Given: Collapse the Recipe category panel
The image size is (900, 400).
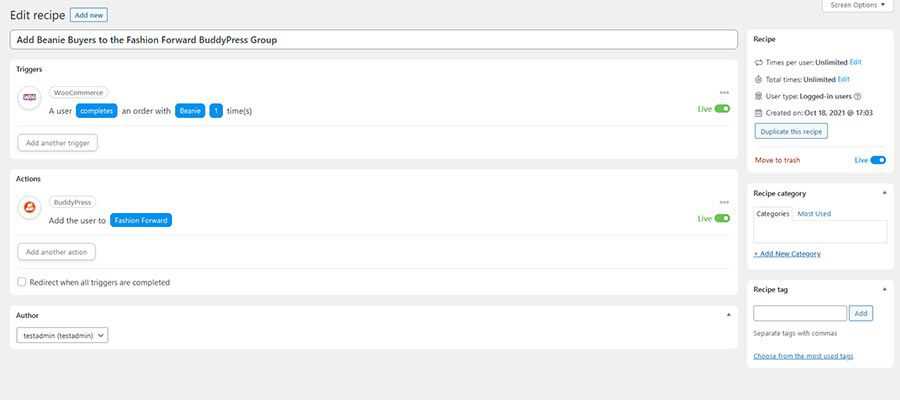Looking at the screenshot, I should pos(884,193).
